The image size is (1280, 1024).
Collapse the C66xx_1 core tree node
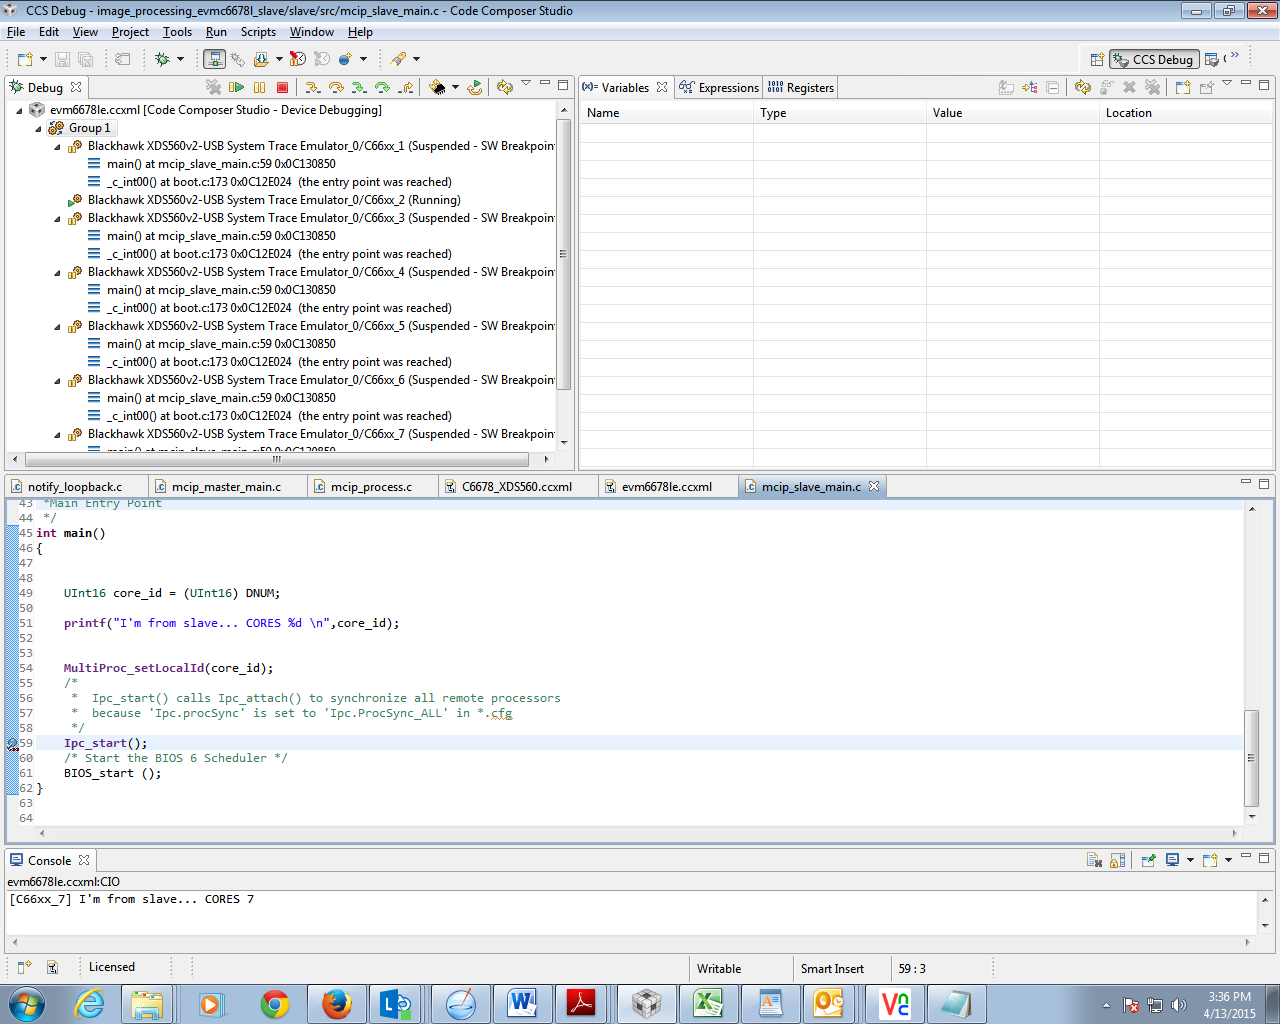point(57,147)
